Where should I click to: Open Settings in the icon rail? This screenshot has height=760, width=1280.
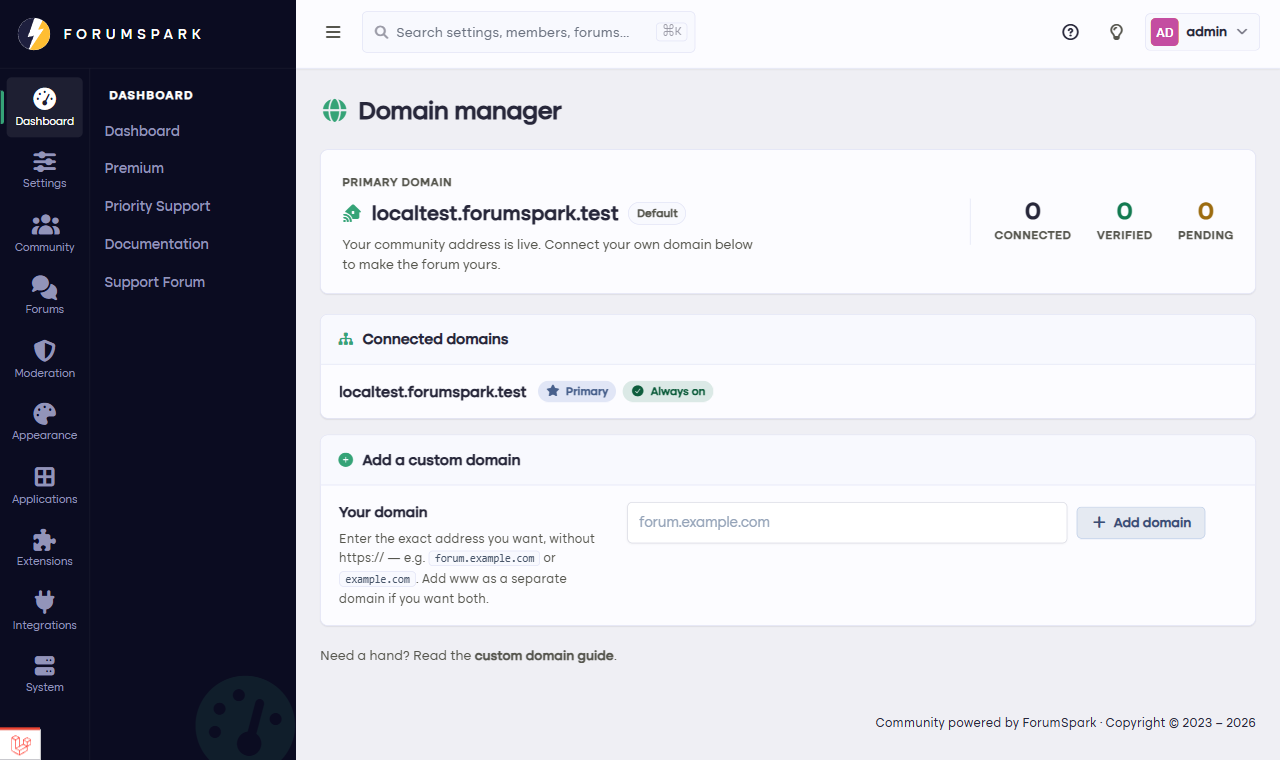(x=45, y=170)
